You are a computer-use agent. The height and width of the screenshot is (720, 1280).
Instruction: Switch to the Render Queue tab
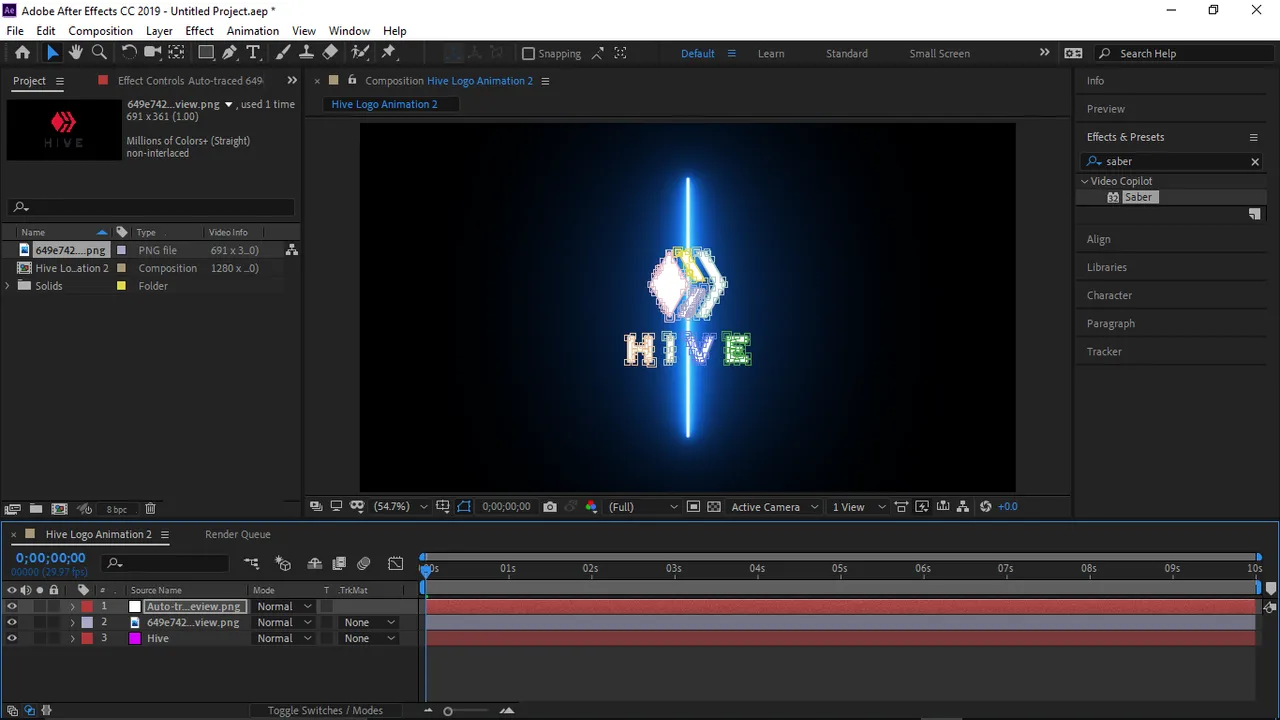click(x=237, y=534)
